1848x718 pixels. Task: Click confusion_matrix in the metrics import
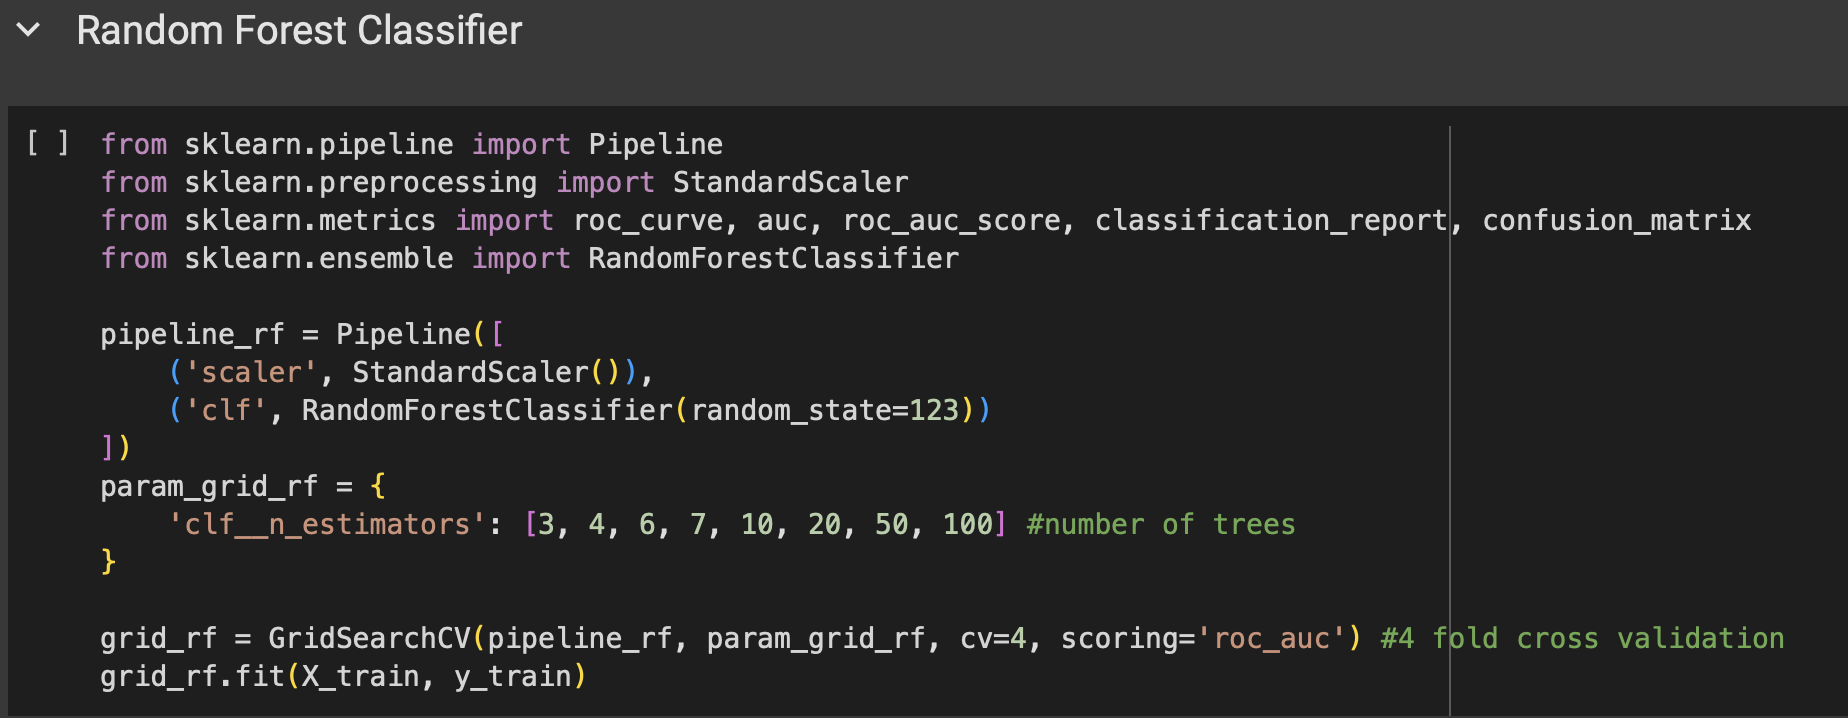1616,220
